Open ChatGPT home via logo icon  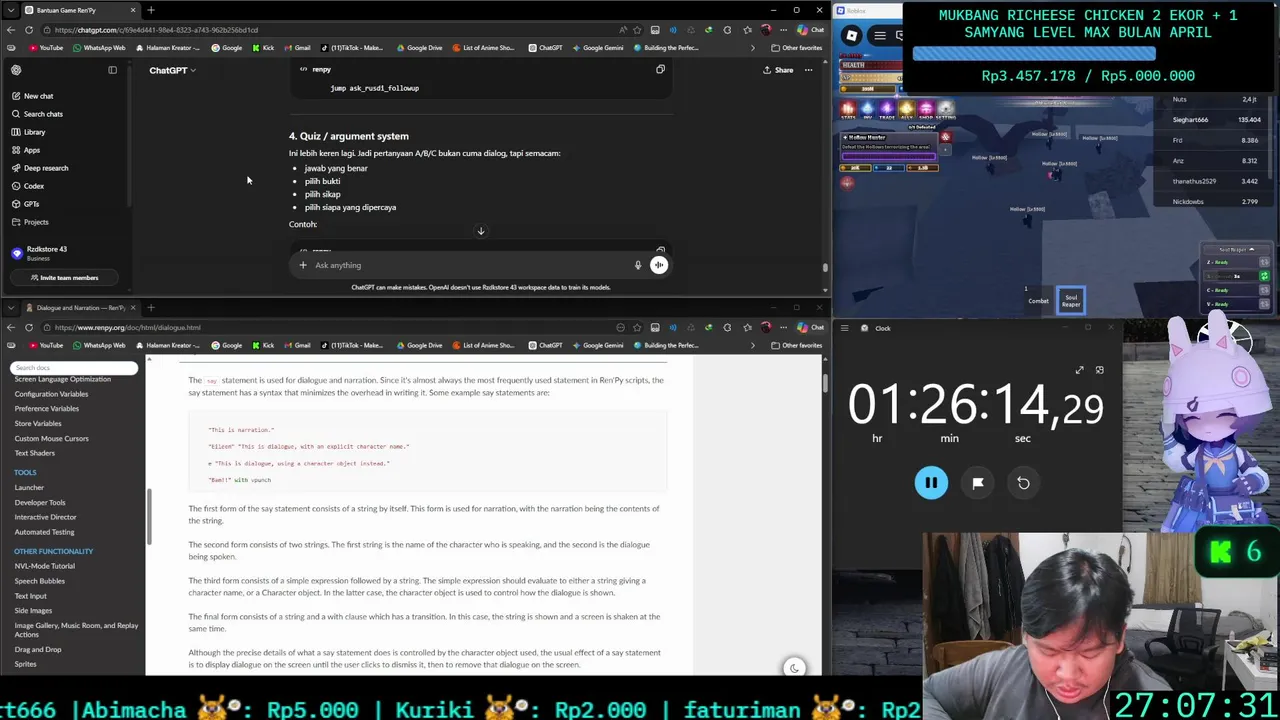[16, 70]
